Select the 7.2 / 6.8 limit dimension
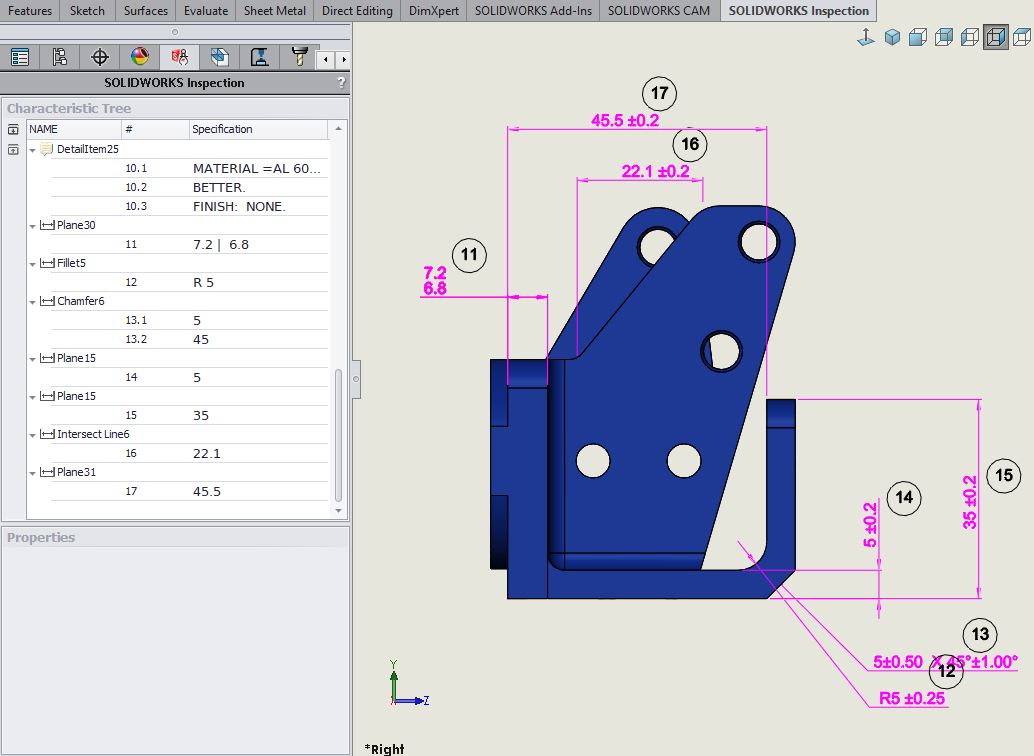Screen dimensions: 1034x756 click(x=435, y=280)
